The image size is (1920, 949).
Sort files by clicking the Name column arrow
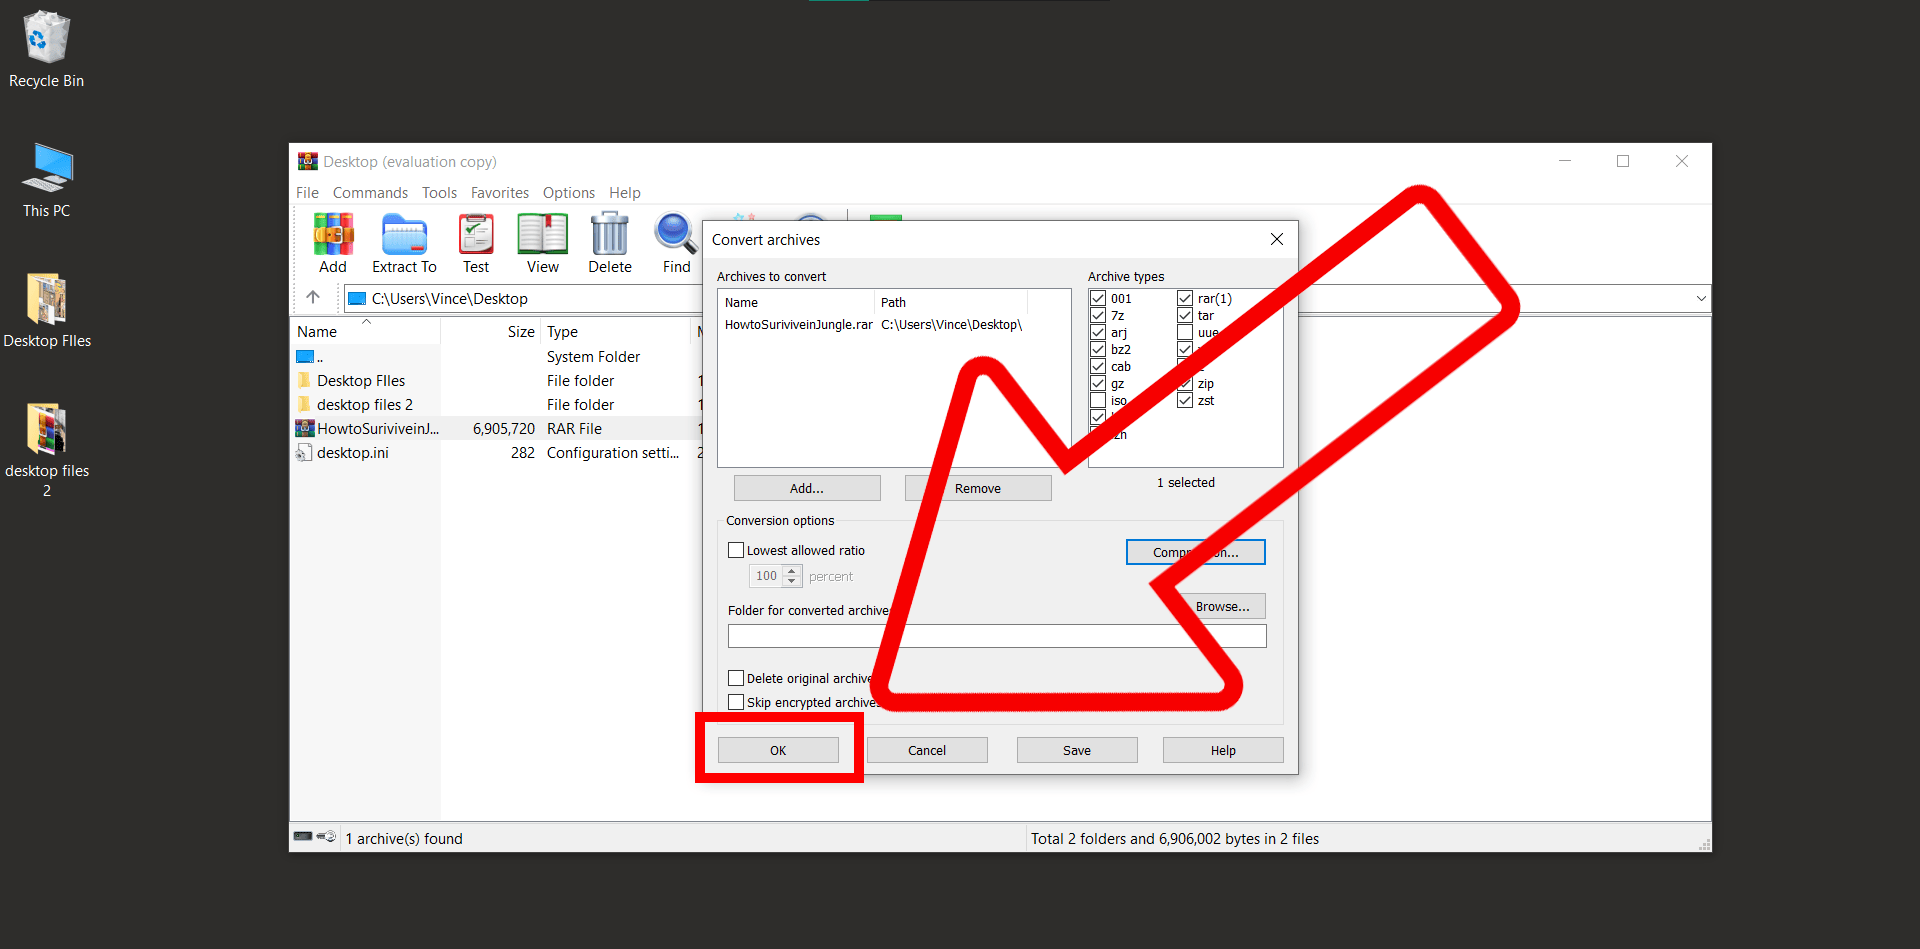coord(367,323)
